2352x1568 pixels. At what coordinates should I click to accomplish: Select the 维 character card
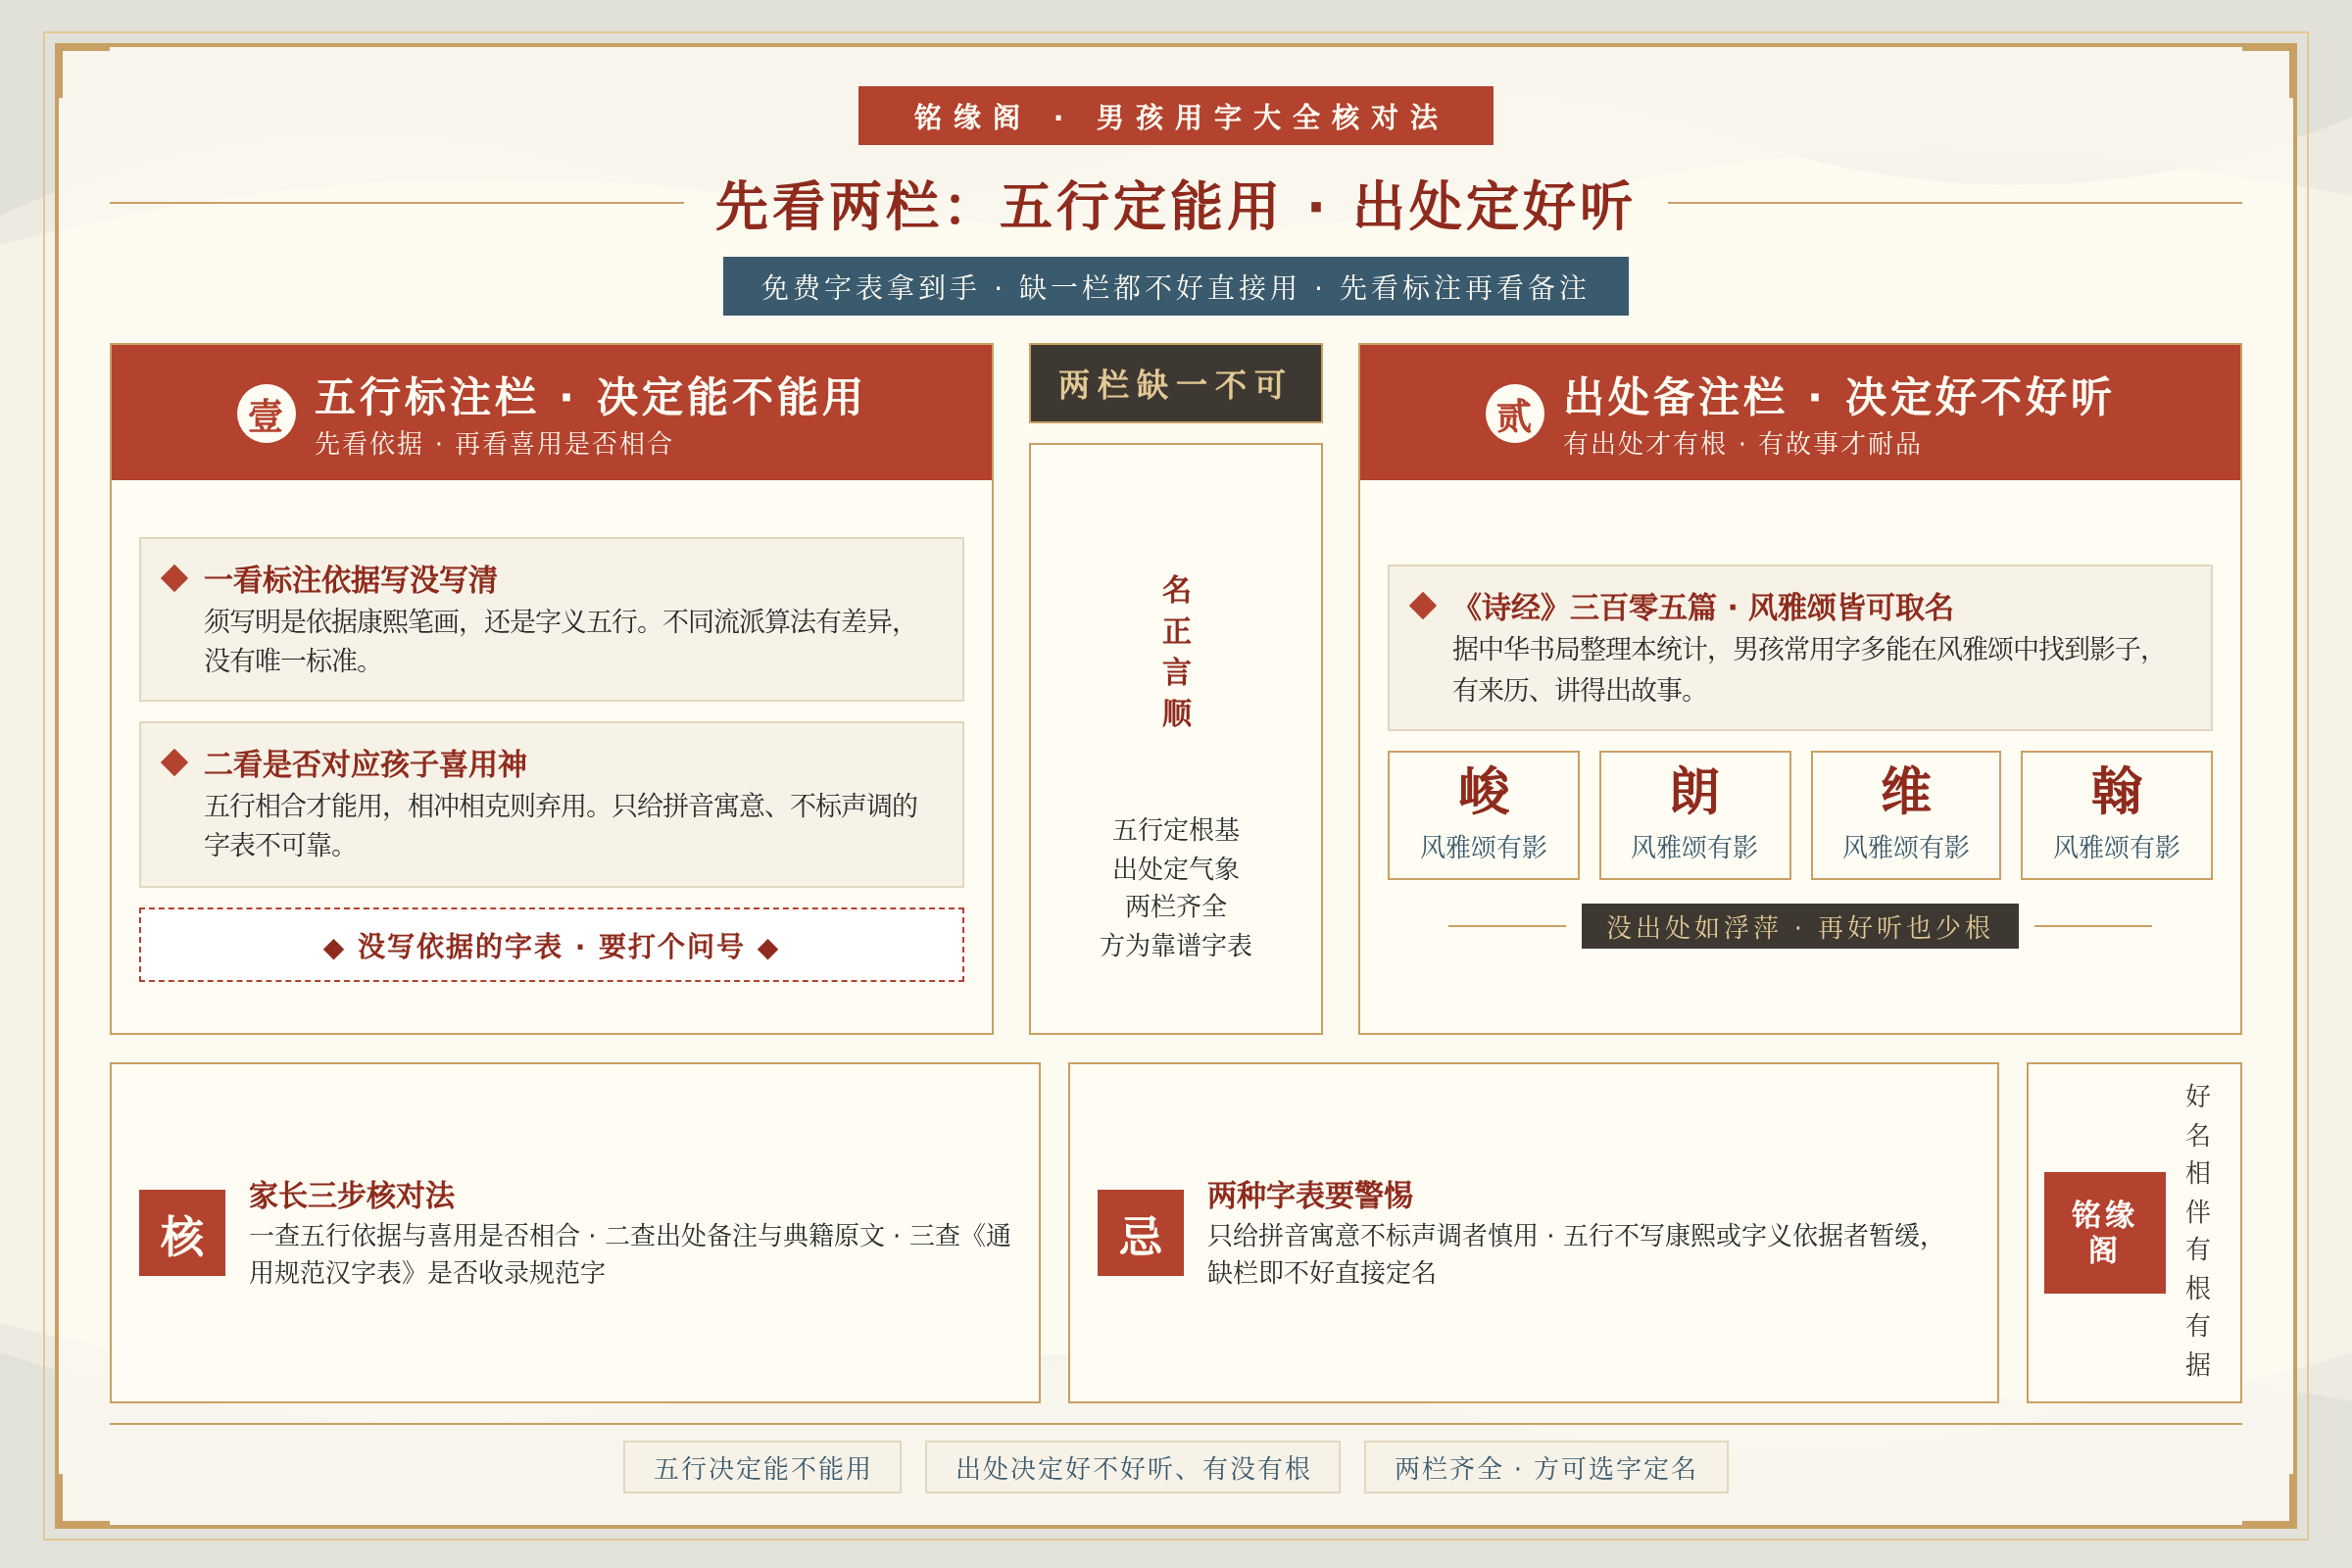tap(1905, 815)
